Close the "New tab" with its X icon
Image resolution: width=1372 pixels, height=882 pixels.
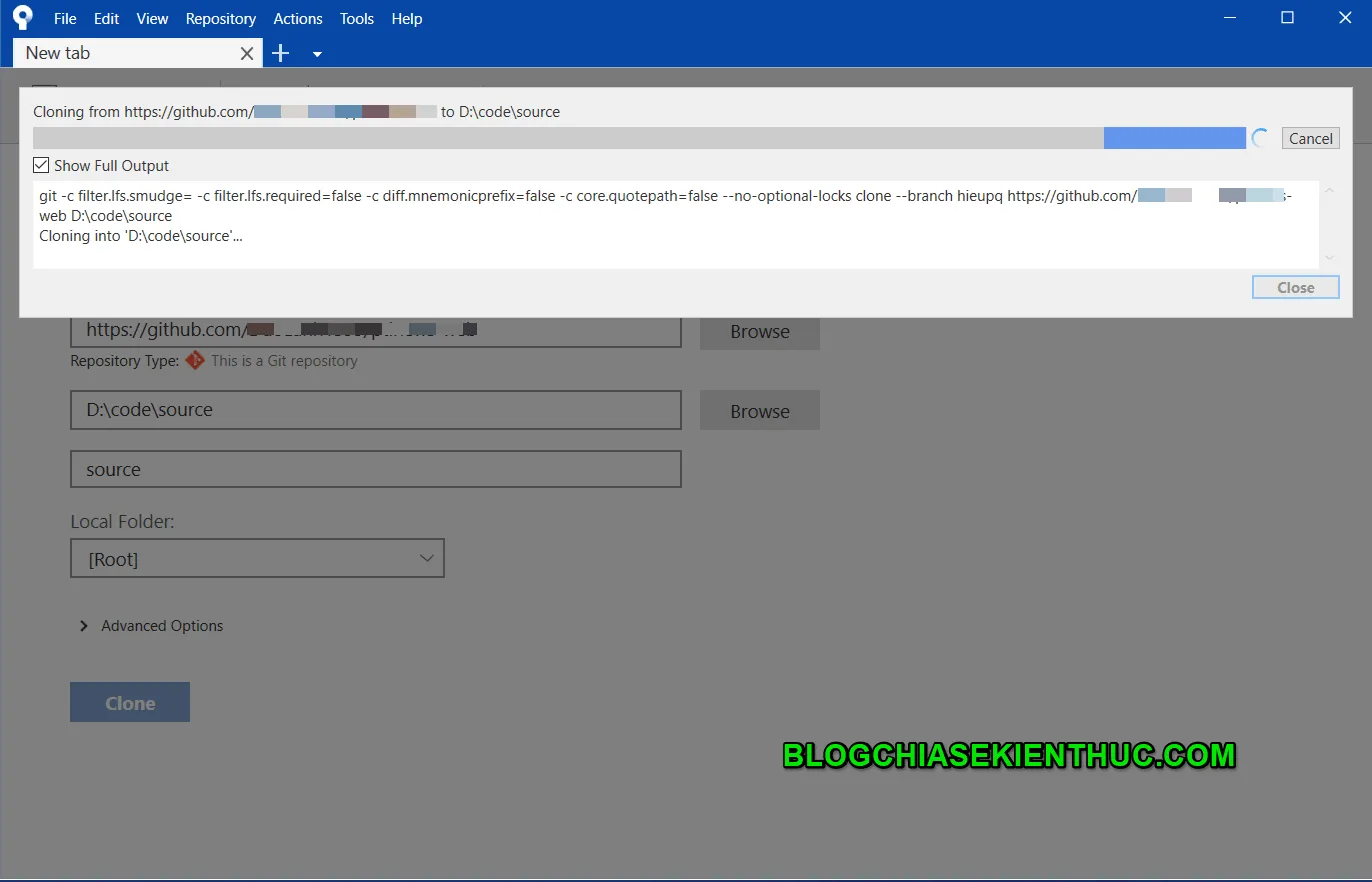tap(246, 52)
